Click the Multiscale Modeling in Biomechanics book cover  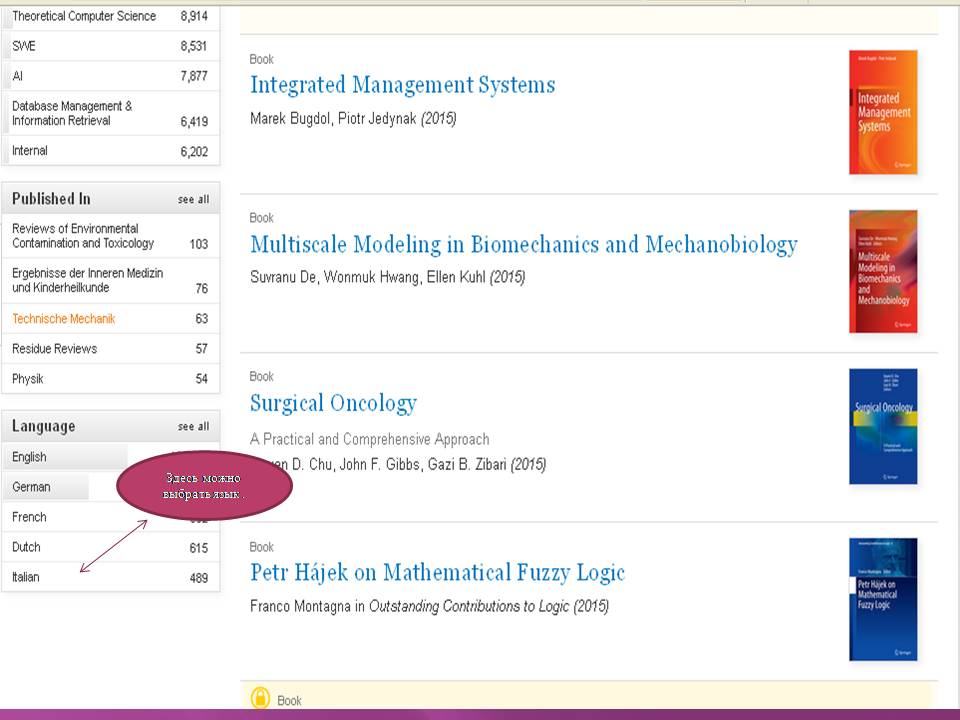[x=882, y=271]
